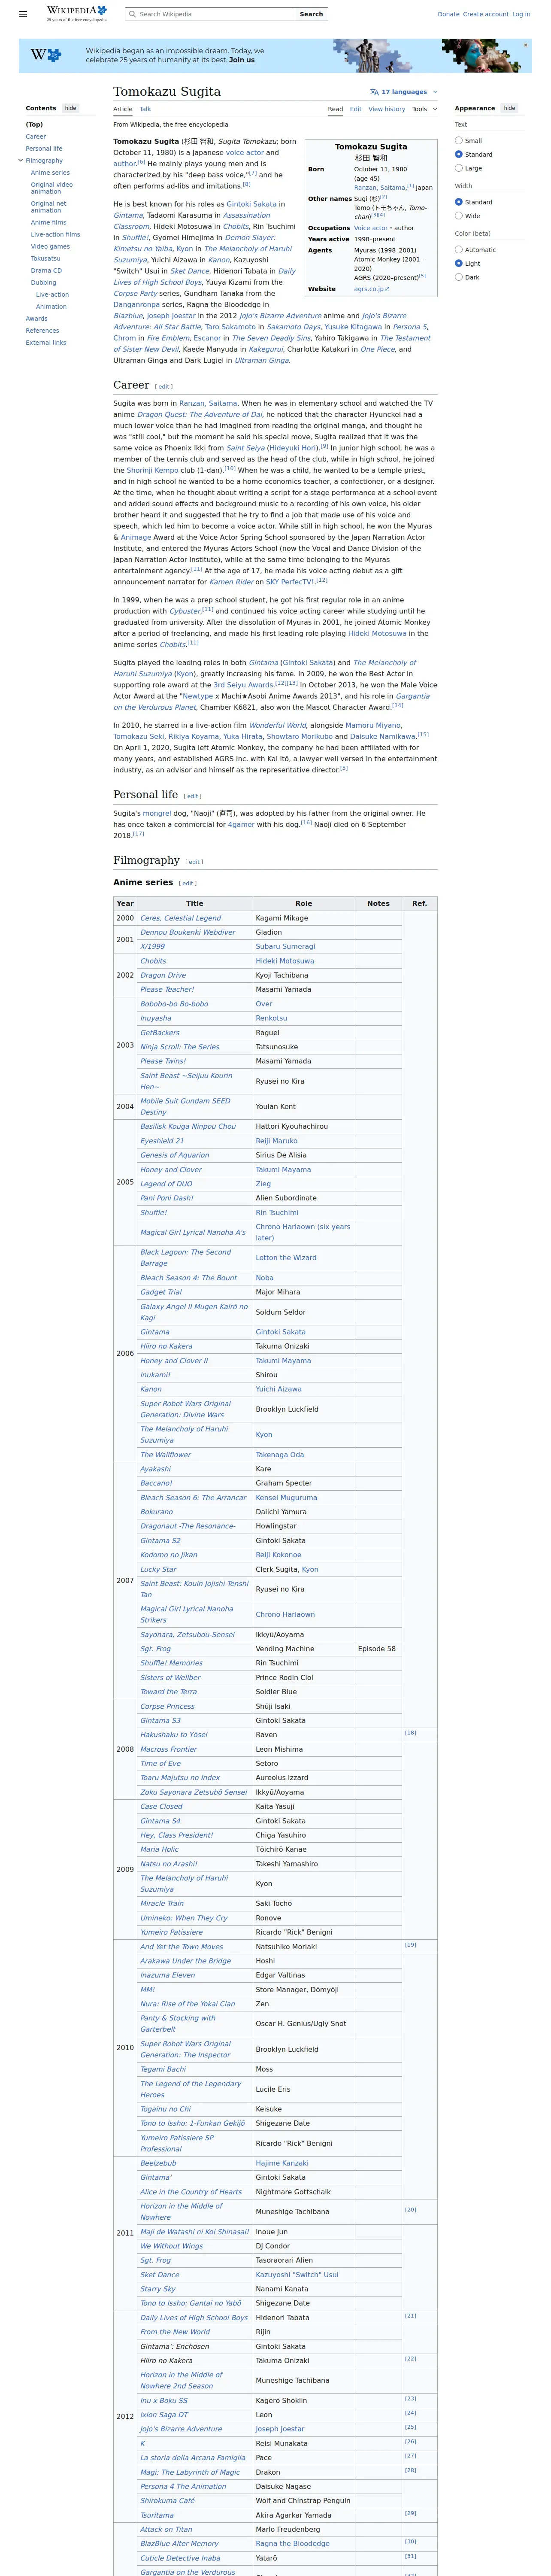This screenshot has width=551, height=2576.
Task: Click the Join us banner link
Action: pyautogui.click(x=242, y=60)
